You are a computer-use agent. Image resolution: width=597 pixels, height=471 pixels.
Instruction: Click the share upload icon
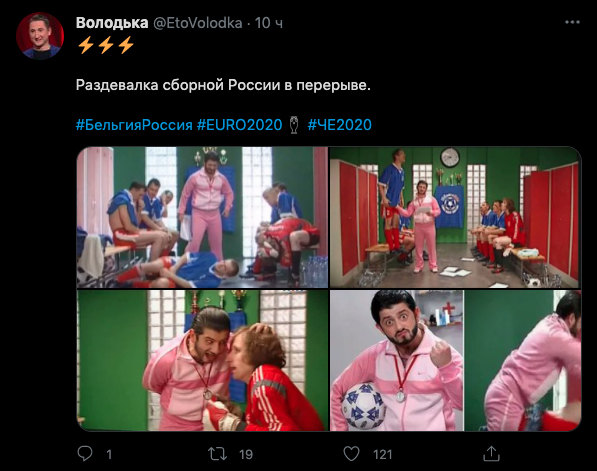(x=491, y=453)
